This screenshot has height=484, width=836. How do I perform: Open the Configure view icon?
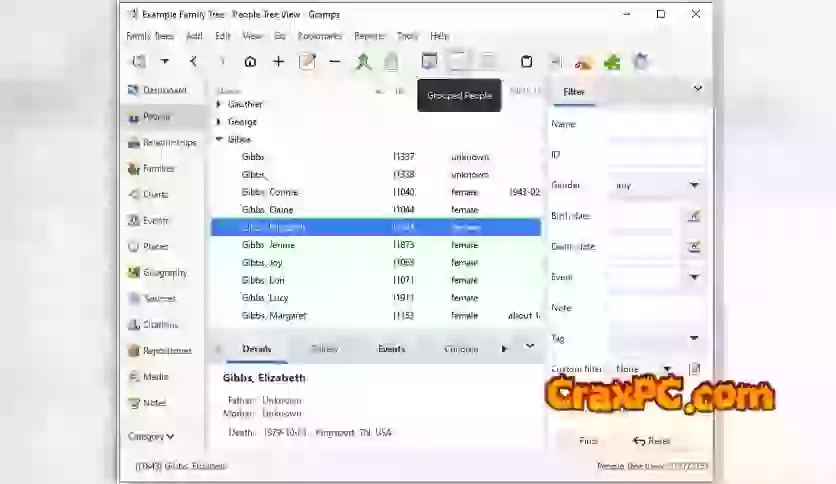click(429, 61)
